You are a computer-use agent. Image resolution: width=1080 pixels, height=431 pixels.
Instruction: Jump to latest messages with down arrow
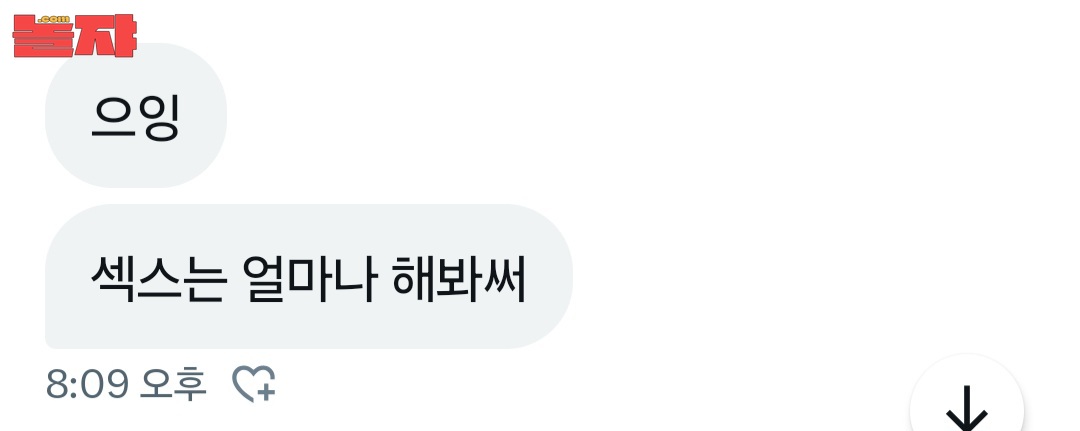tap(966, 409)
